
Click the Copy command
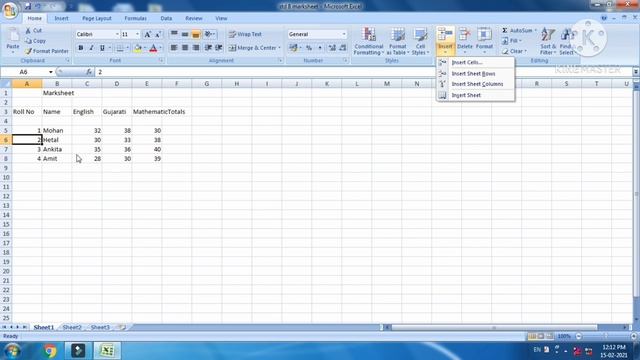(35, 41)
